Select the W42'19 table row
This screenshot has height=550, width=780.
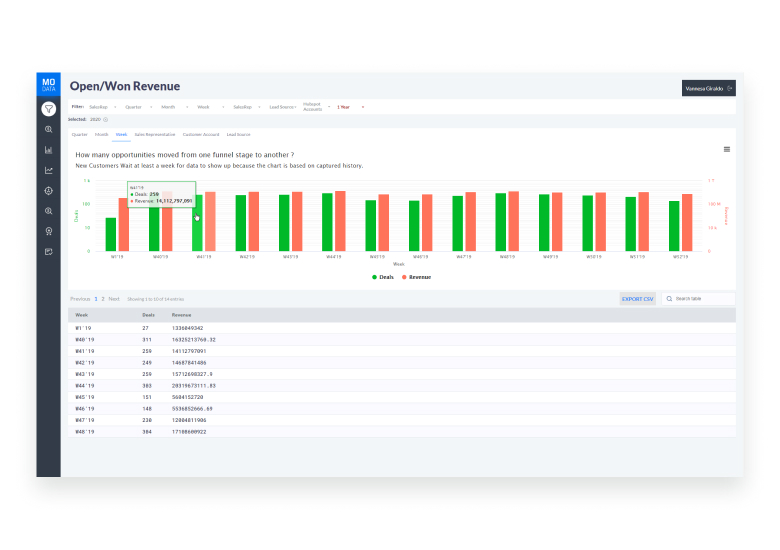pos(401,363)
